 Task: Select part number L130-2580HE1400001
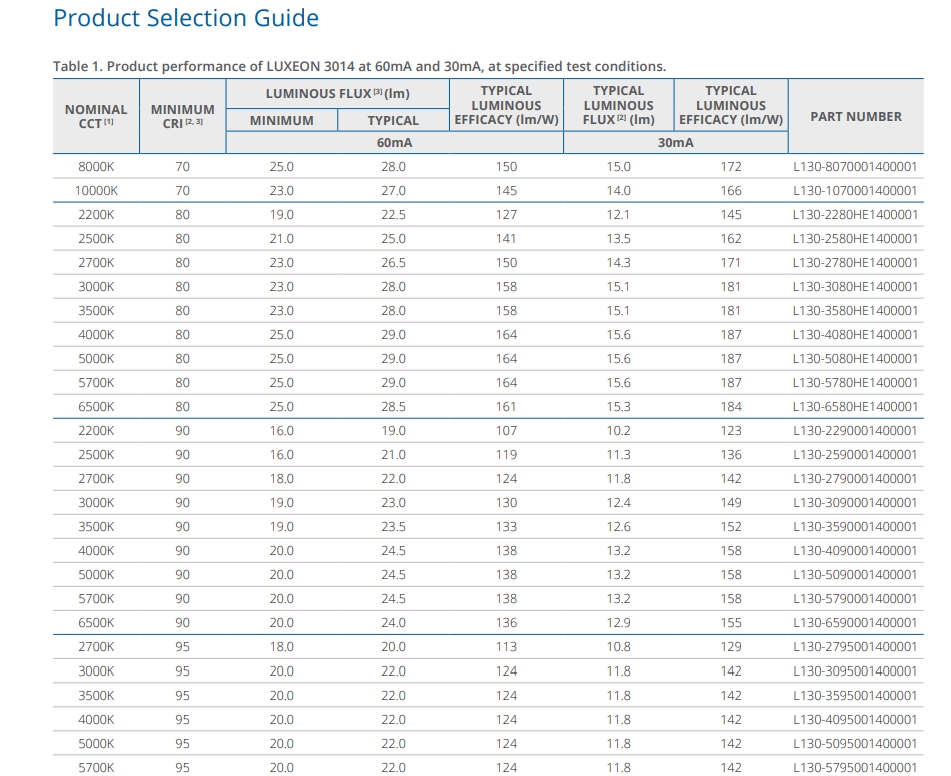click(x=855, y=238)
